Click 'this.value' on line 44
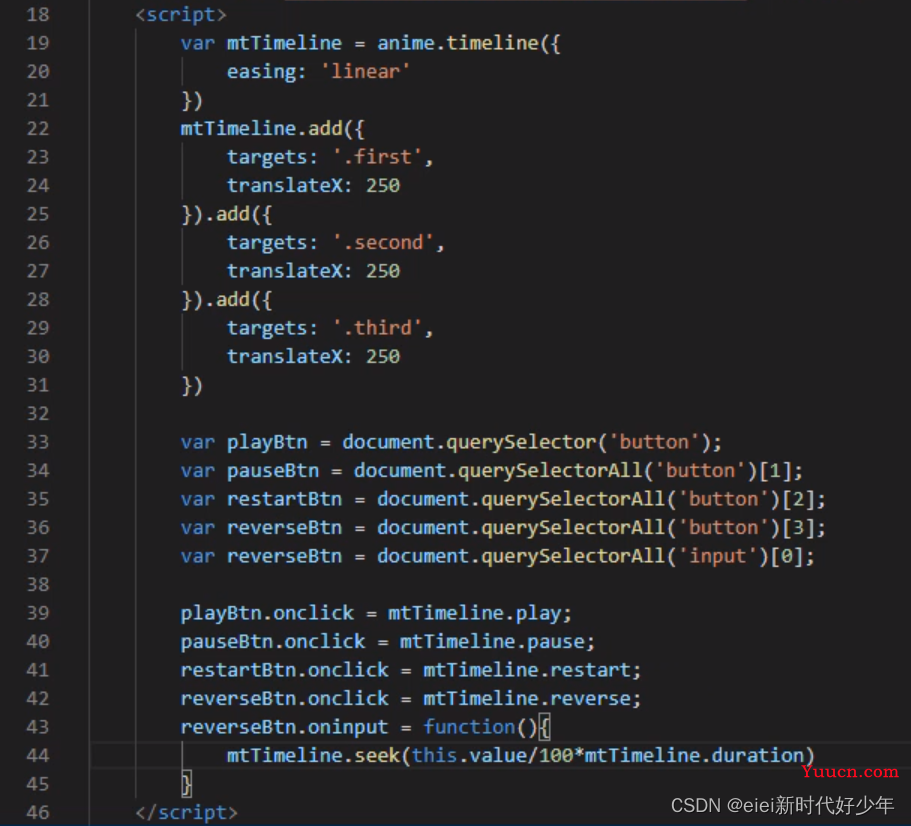 tap(469, 755)
